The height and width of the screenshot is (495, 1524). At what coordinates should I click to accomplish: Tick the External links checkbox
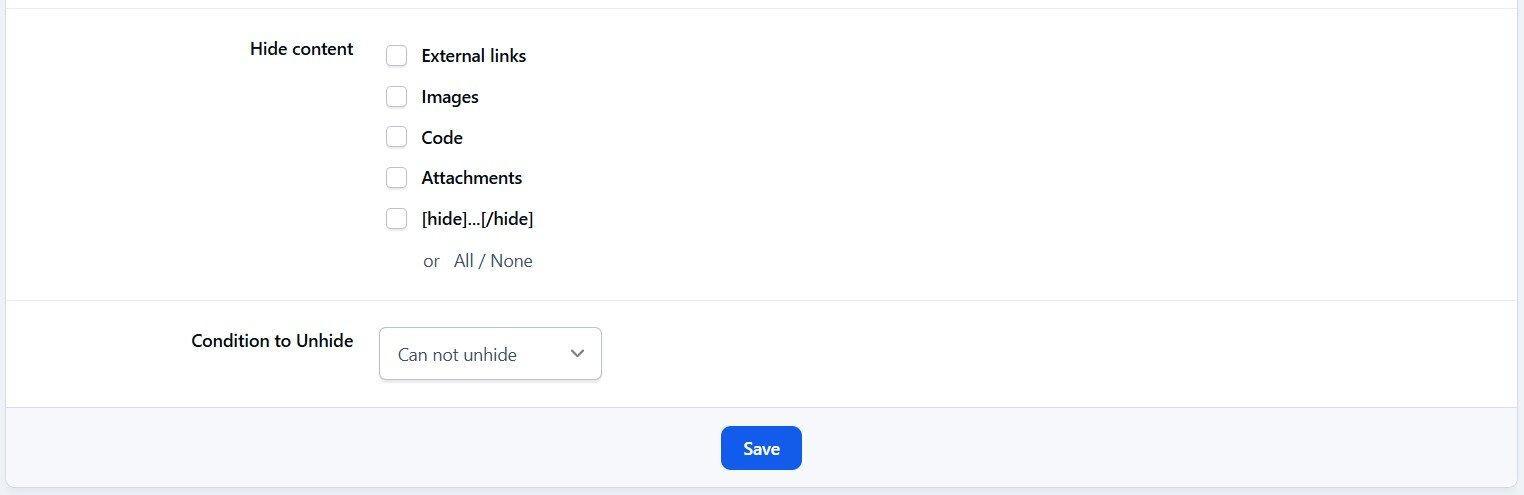[x=397, y=56]
